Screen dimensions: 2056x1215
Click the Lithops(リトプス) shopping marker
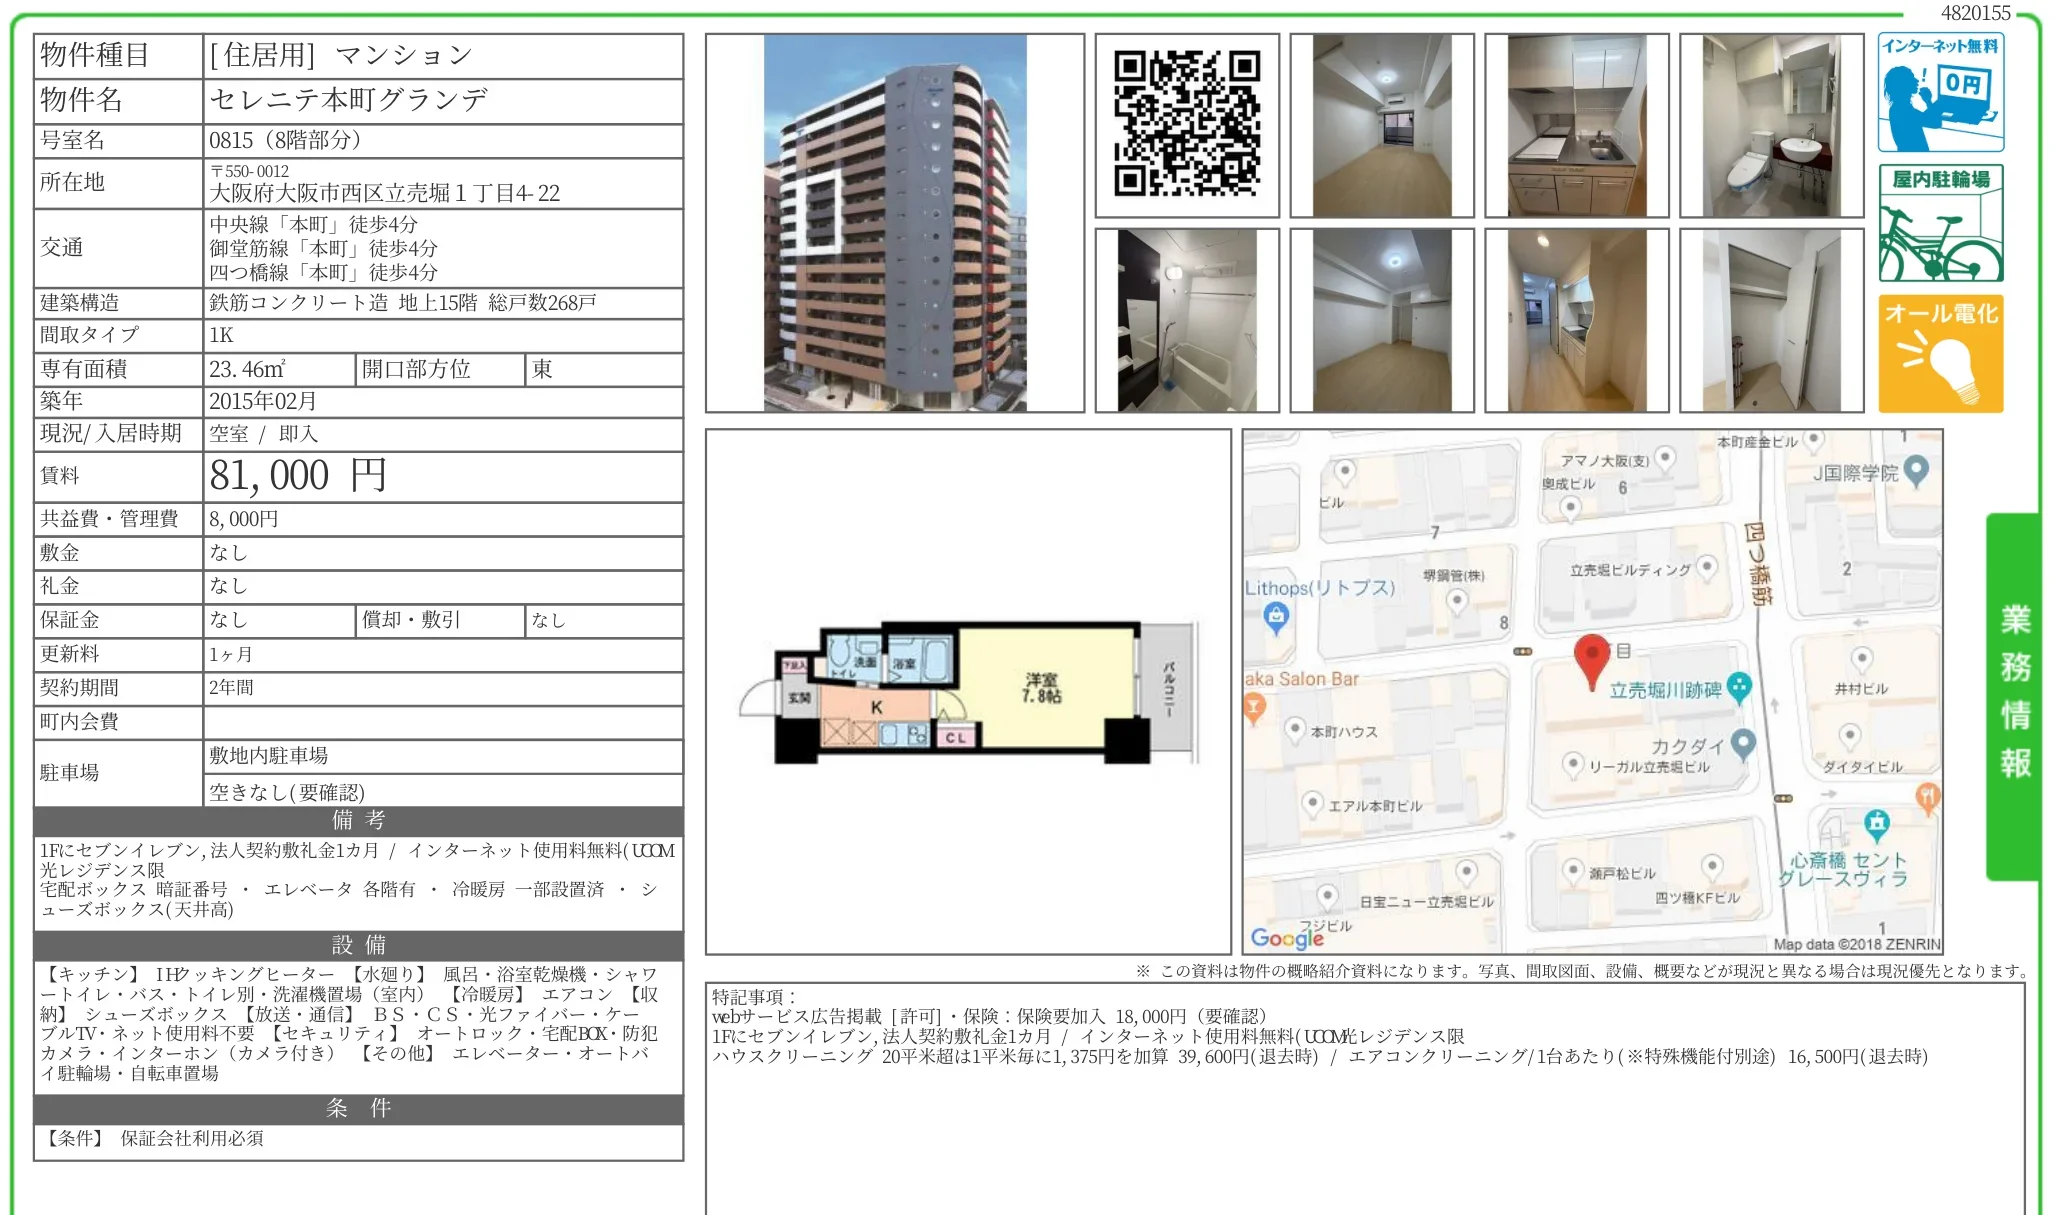click(x=1276, y=619)
